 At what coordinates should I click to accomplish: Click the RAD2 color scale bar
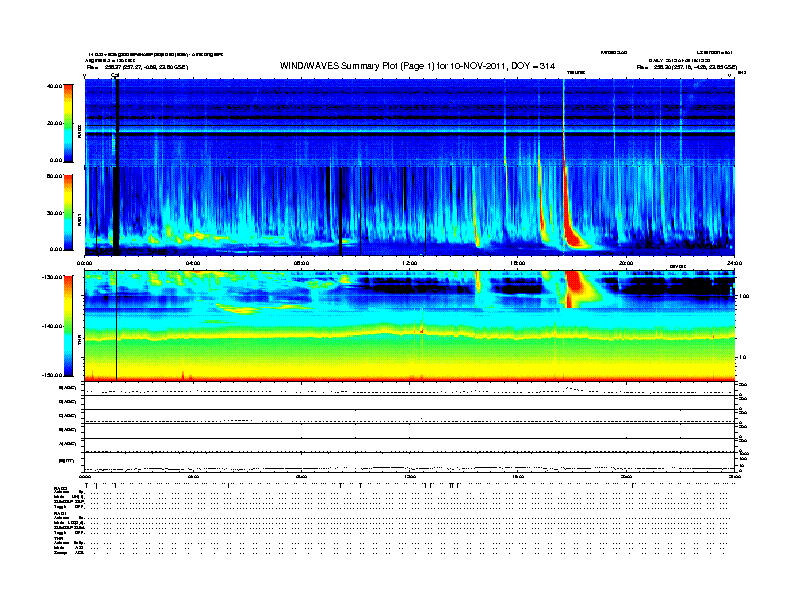68,123
